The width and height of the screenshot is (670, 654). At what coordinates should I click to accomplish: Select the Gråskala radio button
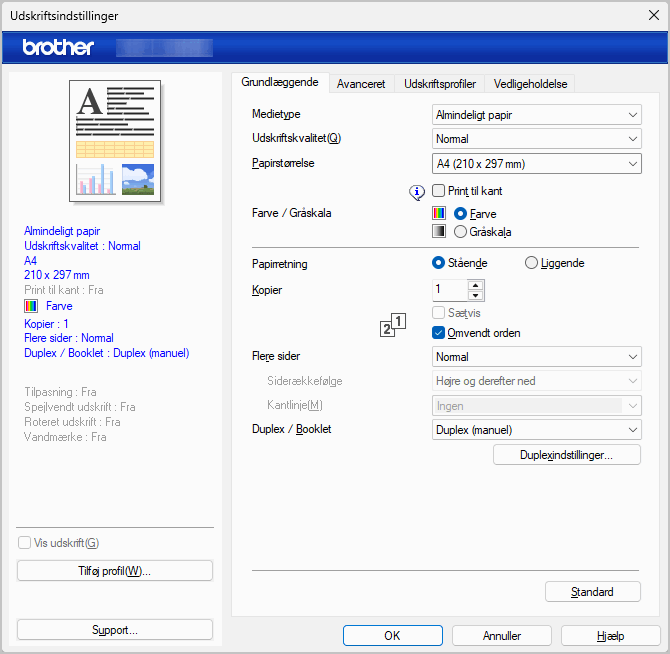click(x=460, y=232)
